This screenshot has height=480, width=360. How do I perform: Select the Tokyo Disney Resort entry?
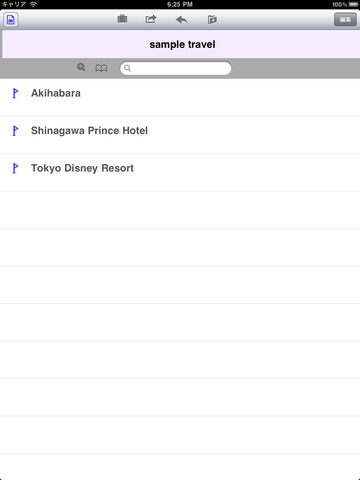click(180, 172)
